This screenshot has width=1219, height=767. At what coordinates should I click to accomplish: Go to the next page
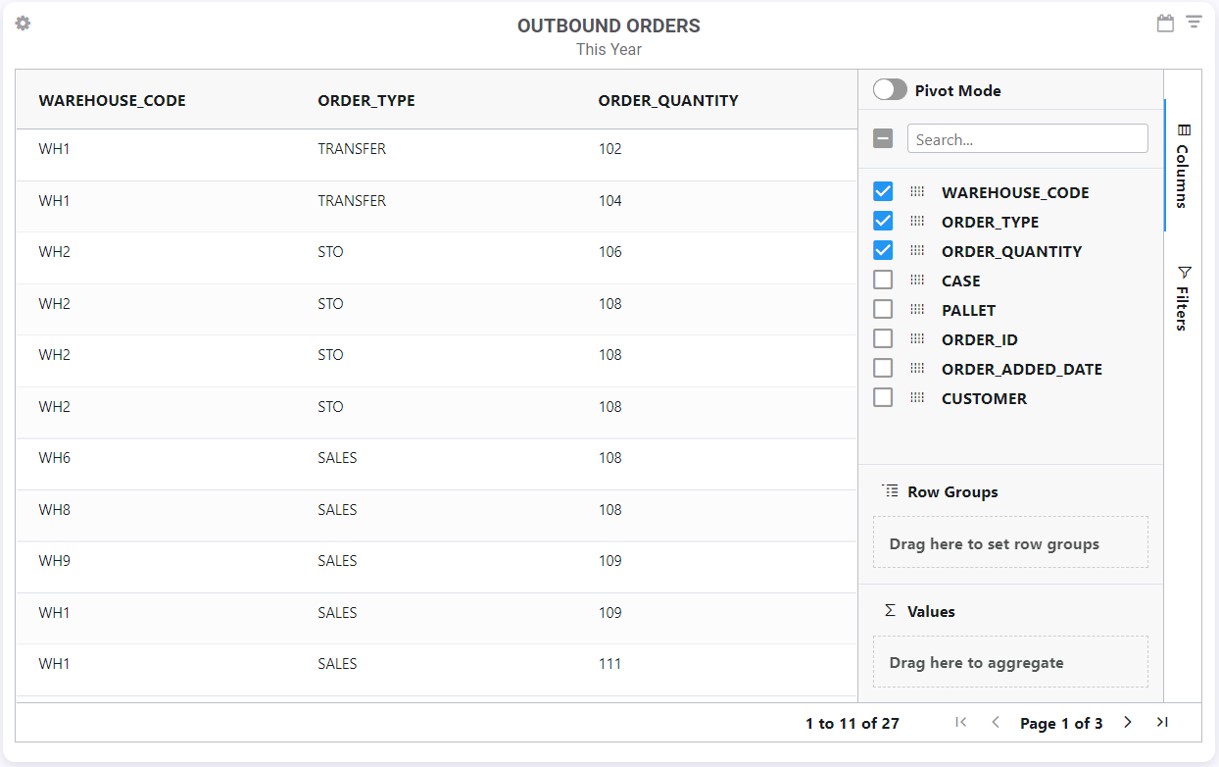(1128, 722)
